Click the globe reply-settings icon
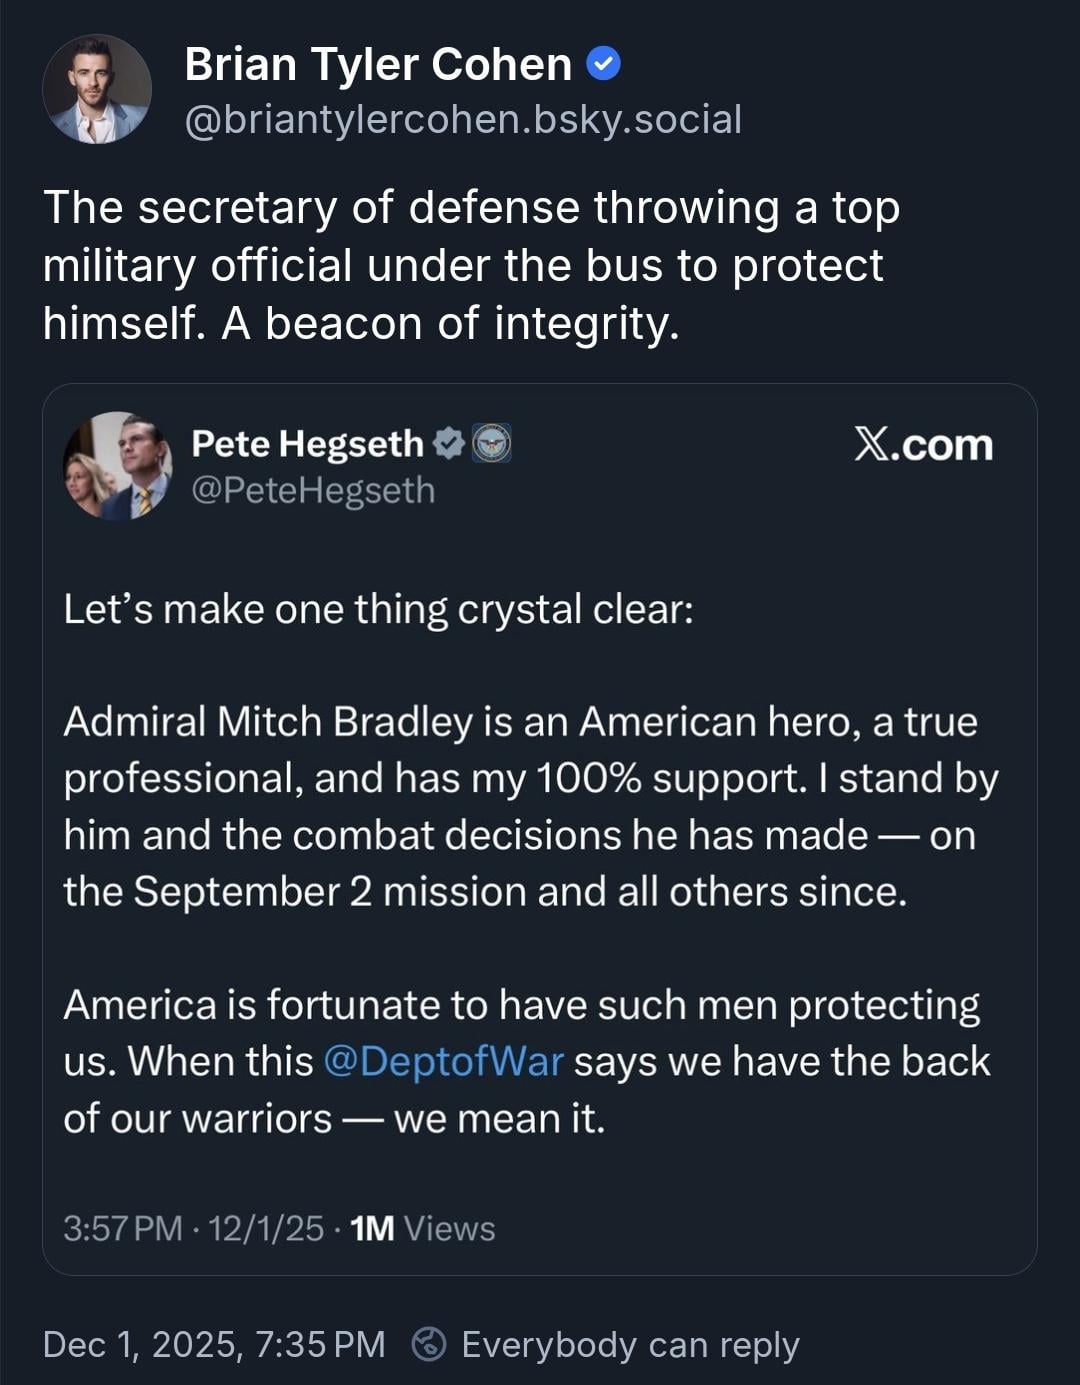This screenshot has height=1385, width=1080. tap(429, 1345)
